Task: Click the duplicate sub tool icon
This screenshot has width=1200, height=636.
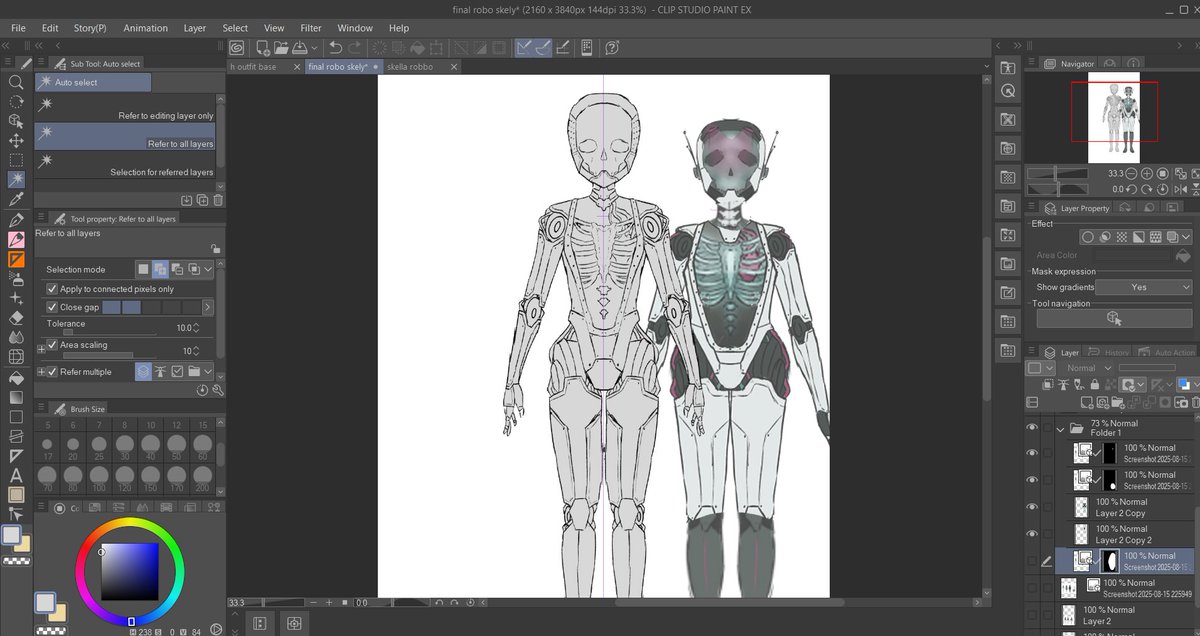Action: [x=202, y=200]
